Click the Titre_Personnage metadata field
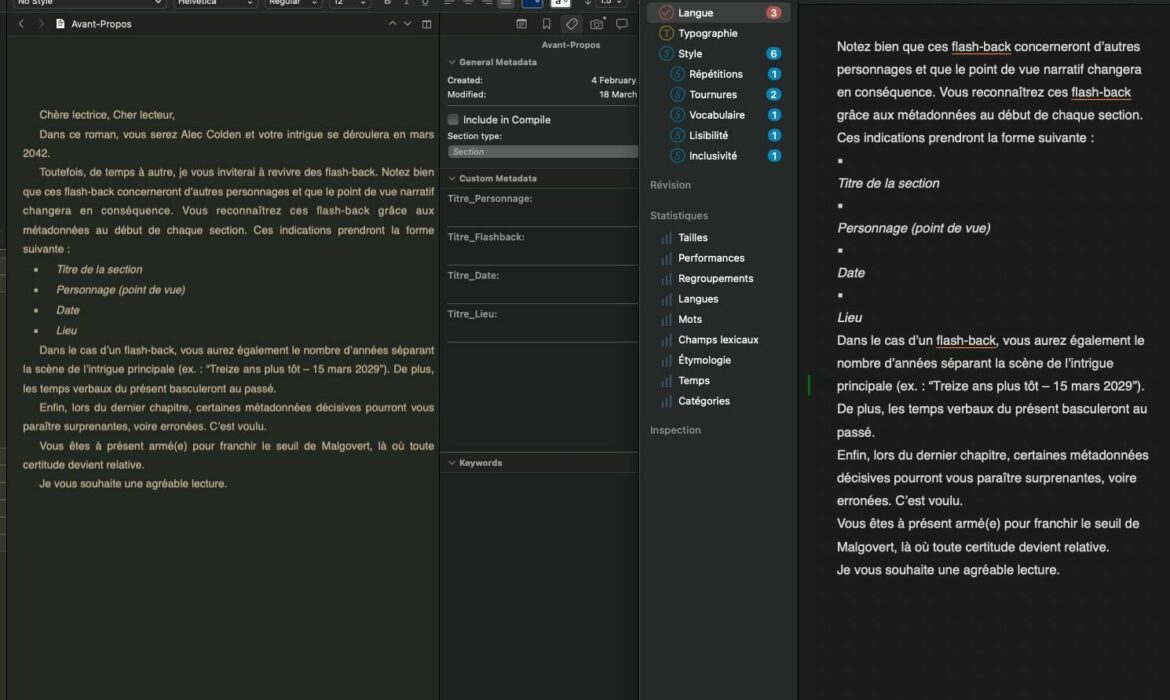 coord(542,213)
